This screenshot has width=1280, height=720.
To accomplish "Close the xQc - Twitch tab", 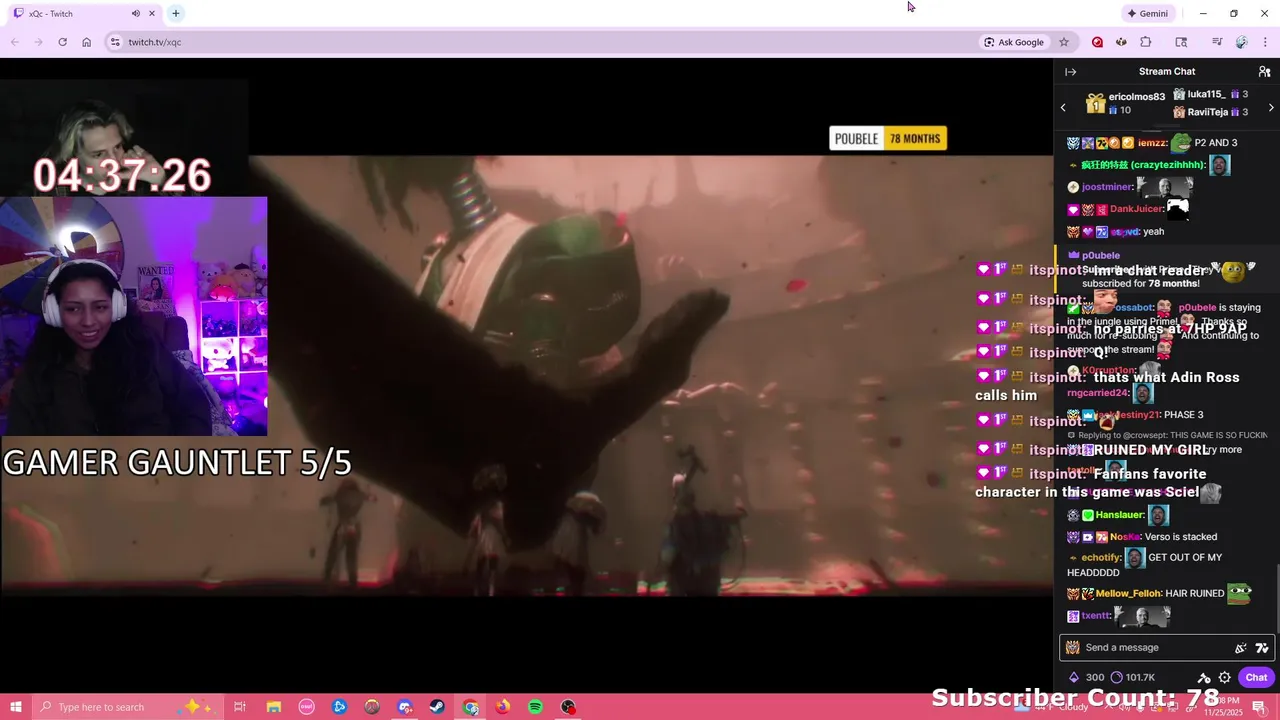I will (152, 13).
